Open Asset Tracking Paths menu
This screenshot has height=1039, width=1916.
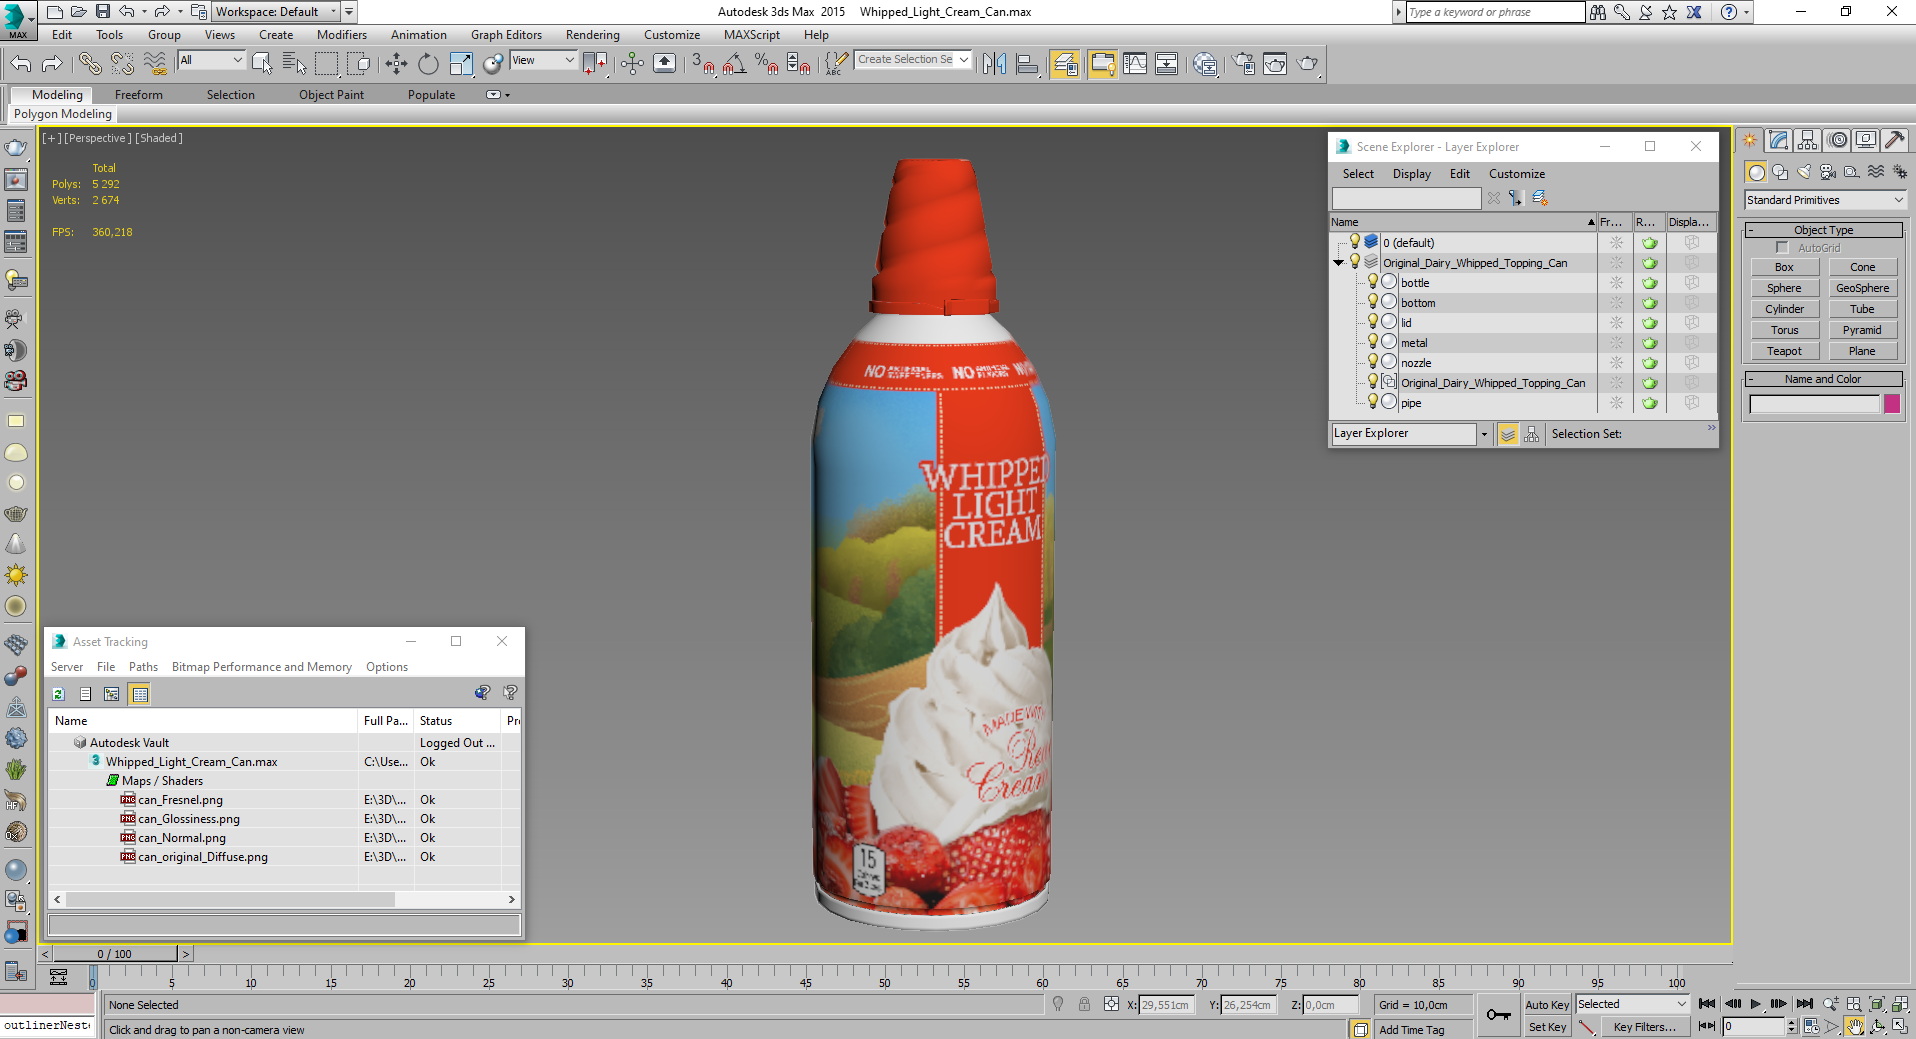tap(143, 667)
